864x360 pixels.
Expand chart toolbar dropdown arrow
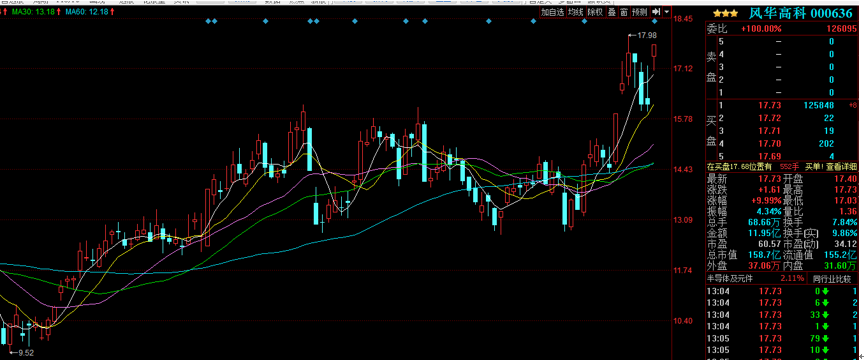tap(667, 12)
